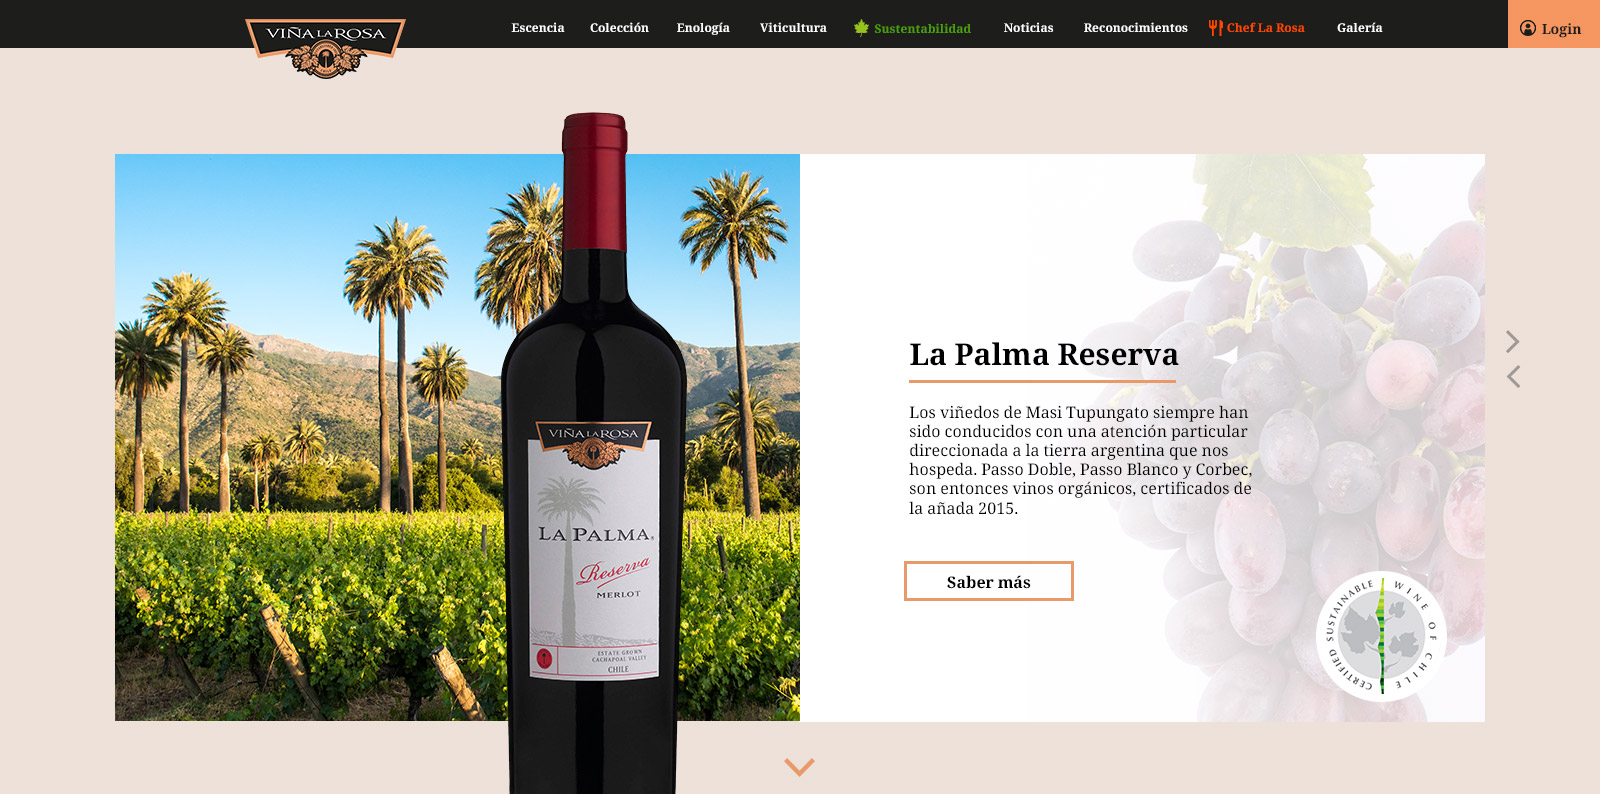The width and height of the screenshot is (1600, 794).
Task: Expand page with orange down chevron
Action: pyautogui.click(x=799, y=767)
